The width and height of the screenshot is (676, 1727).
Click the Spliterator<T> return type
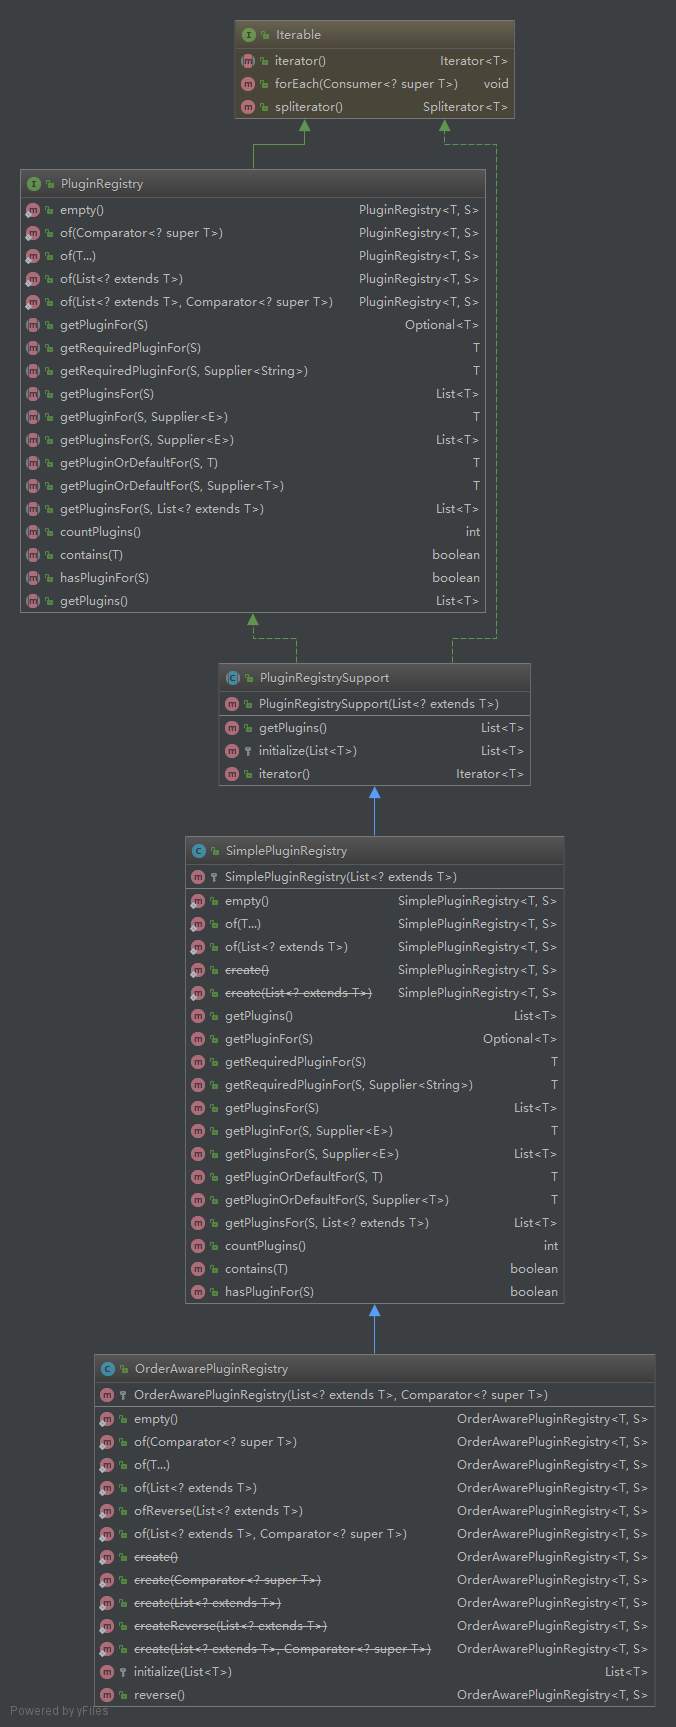click(x=465, y=107)
